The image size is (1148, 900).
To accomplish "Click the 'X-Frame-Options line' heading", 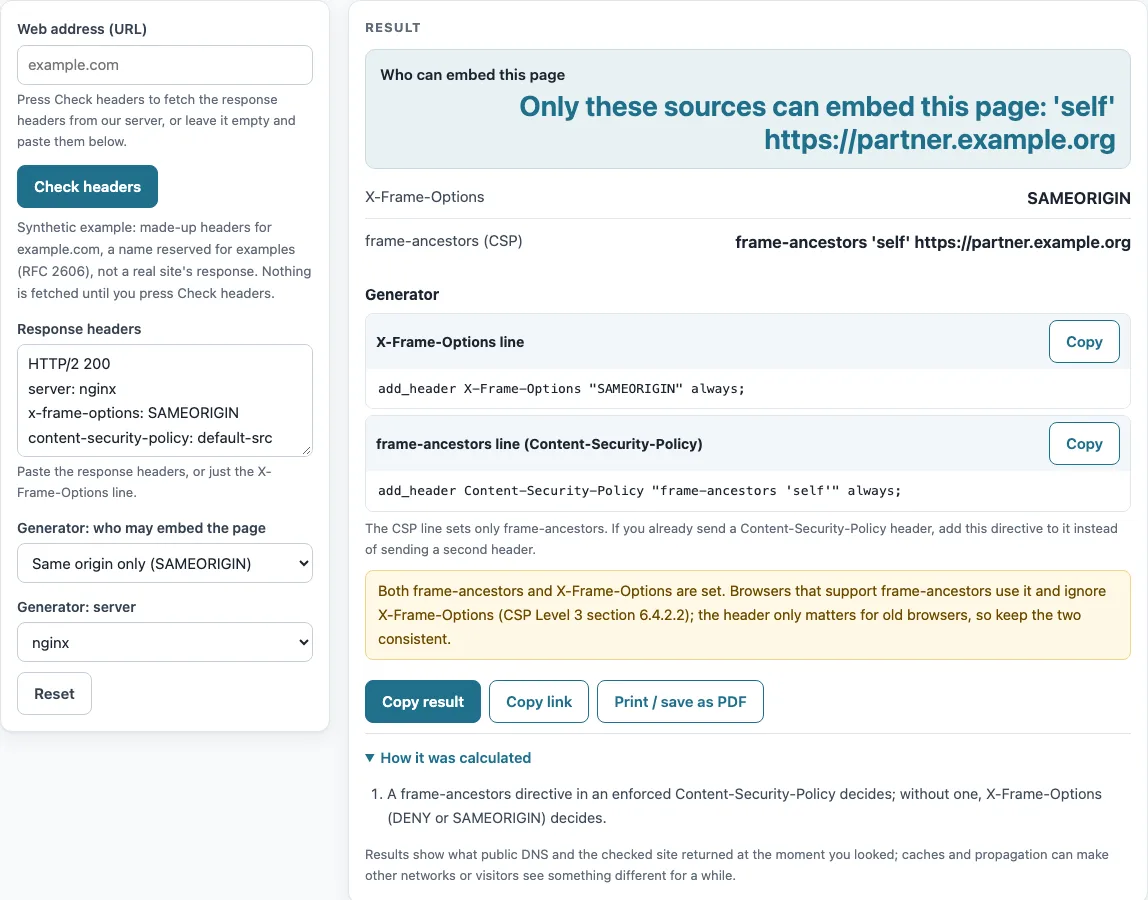I will click(x=450, y=342).
